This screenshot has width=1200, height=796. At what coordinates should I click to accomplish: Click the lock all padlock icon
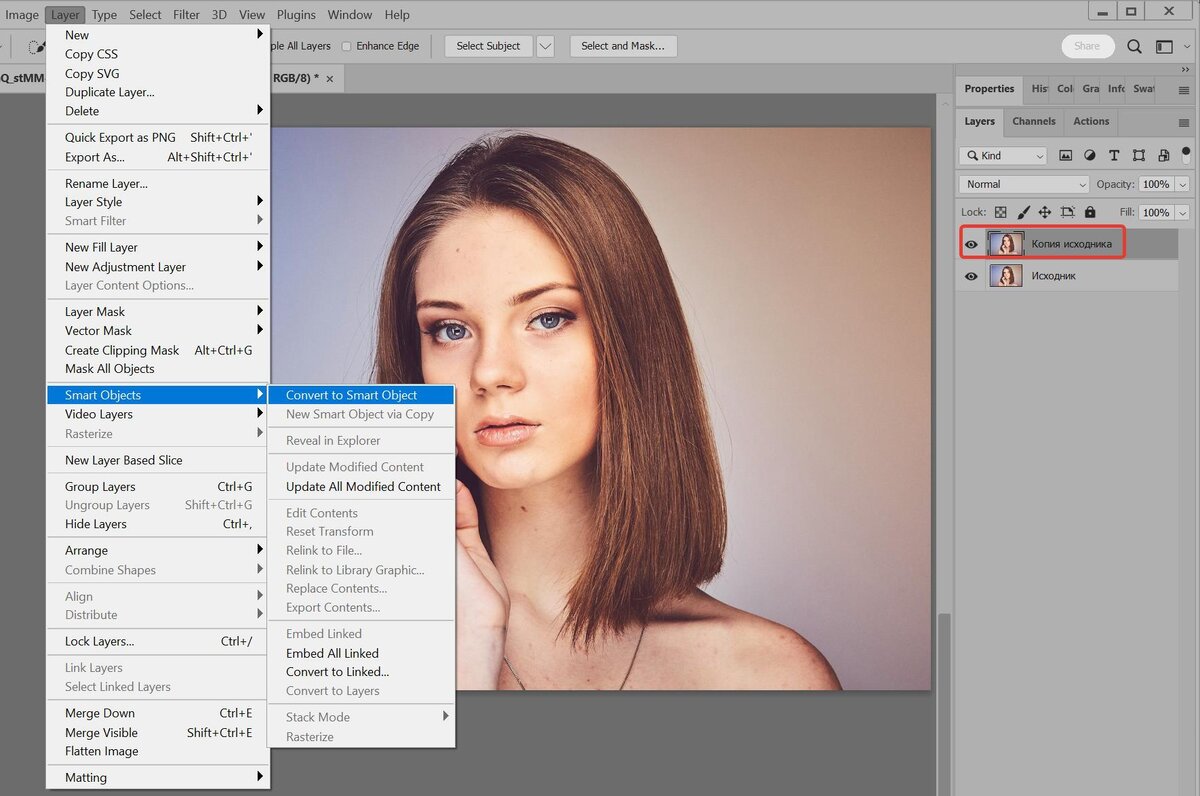1090,212
